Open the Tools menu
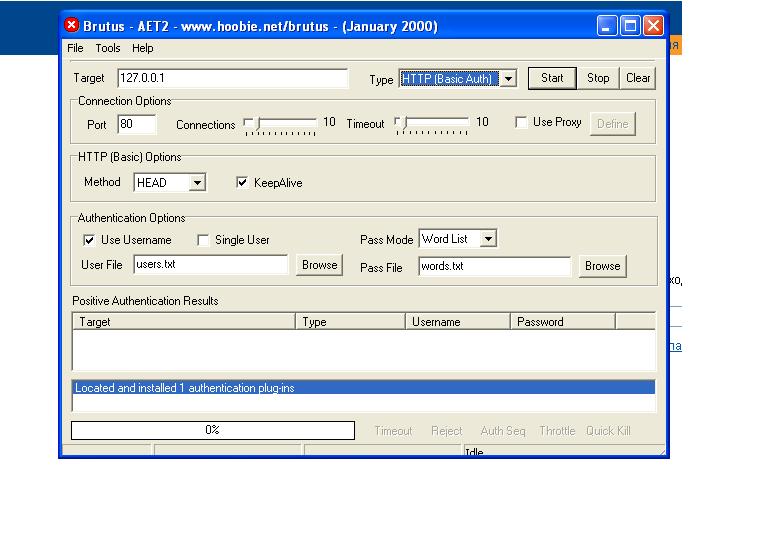 click(108, 48)
